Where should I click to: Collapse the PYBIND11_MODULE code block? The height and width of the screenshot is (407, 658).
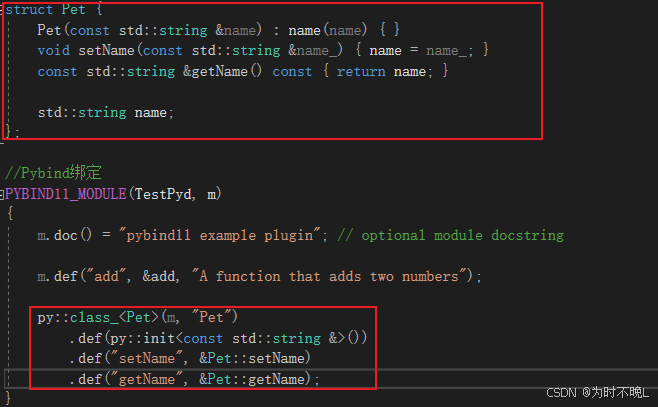(x=2, y=194)
